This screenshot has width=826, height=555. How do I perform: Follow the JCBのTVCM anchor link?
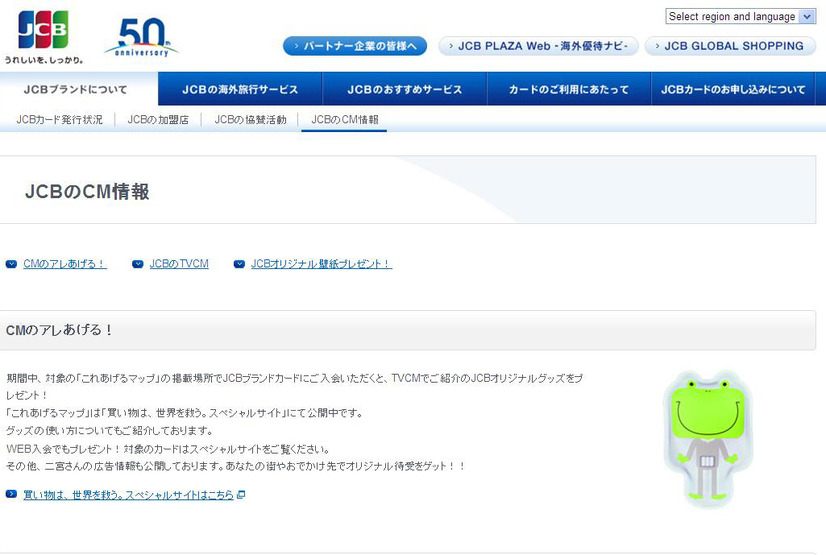179,264
